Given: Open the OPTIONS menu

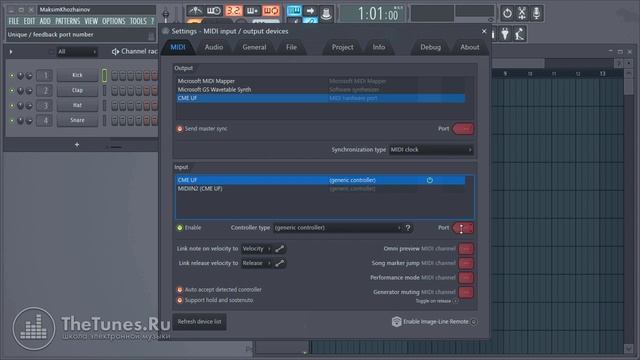Looking at the screenshot, I should tap(113, 21).
